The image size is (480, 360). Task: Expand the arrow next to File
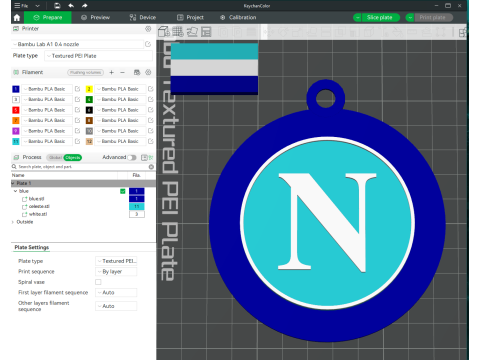(x=37, y=6)
